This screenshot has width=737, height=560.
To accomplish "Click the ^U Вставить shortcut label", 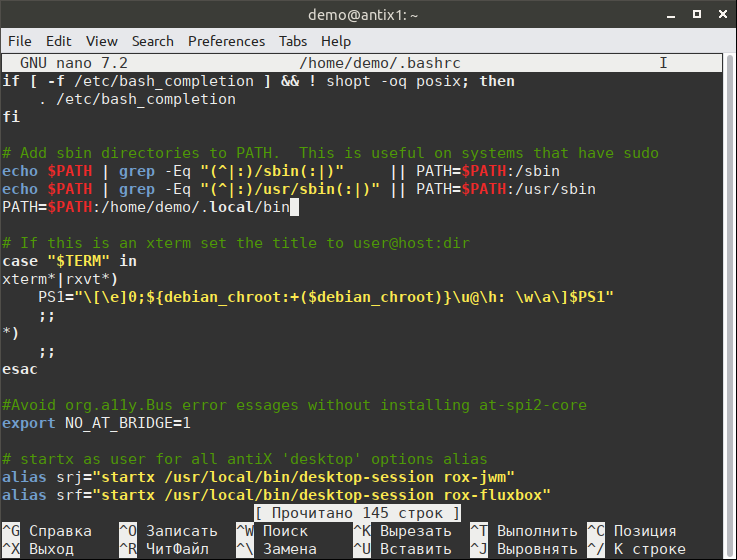I will pos(402,549).
